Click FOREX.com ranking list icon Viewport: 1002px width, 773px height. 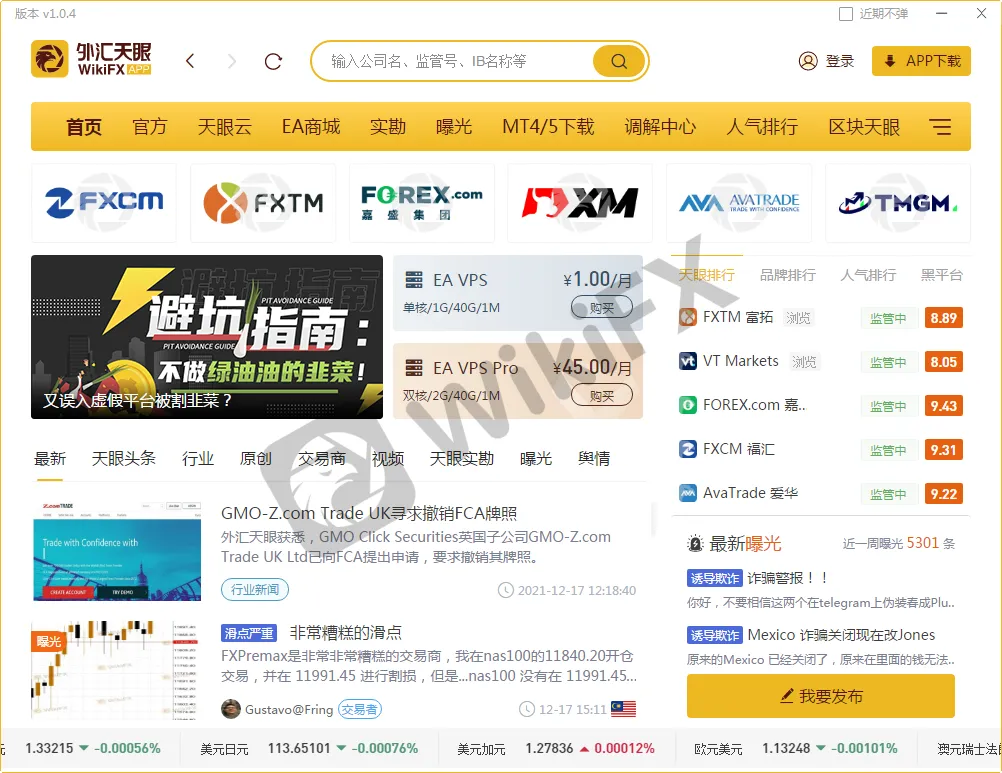688,405
